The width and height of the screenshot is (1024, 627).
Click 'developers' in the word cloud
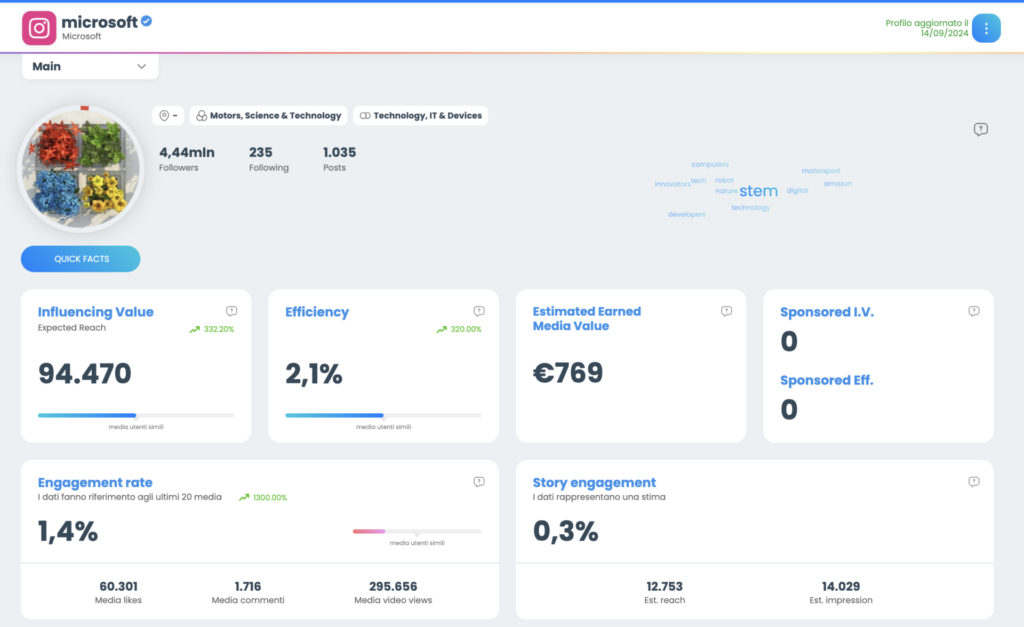pos(686,214)
